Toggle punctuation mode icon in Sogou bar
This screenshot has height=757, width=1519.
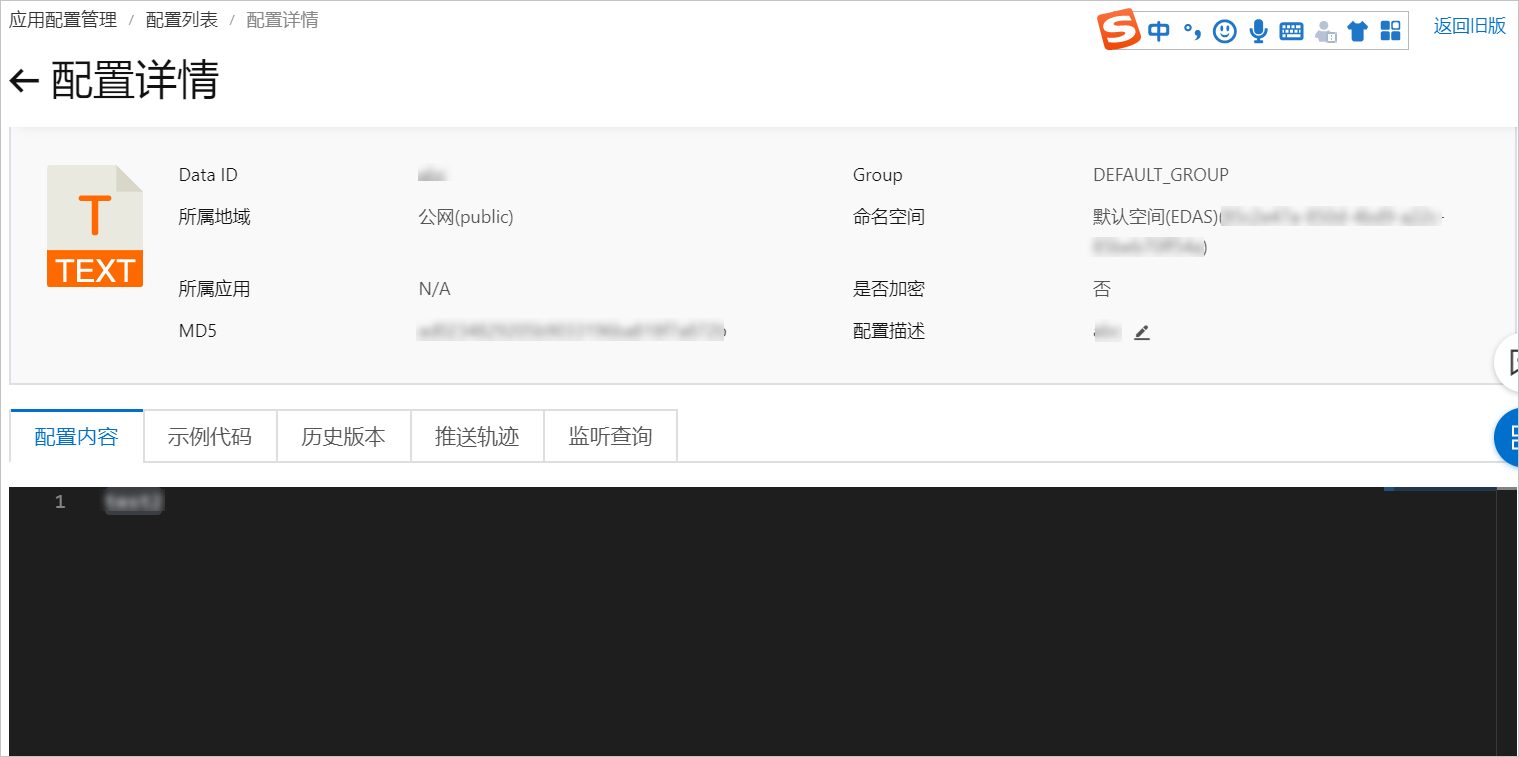1192,31
